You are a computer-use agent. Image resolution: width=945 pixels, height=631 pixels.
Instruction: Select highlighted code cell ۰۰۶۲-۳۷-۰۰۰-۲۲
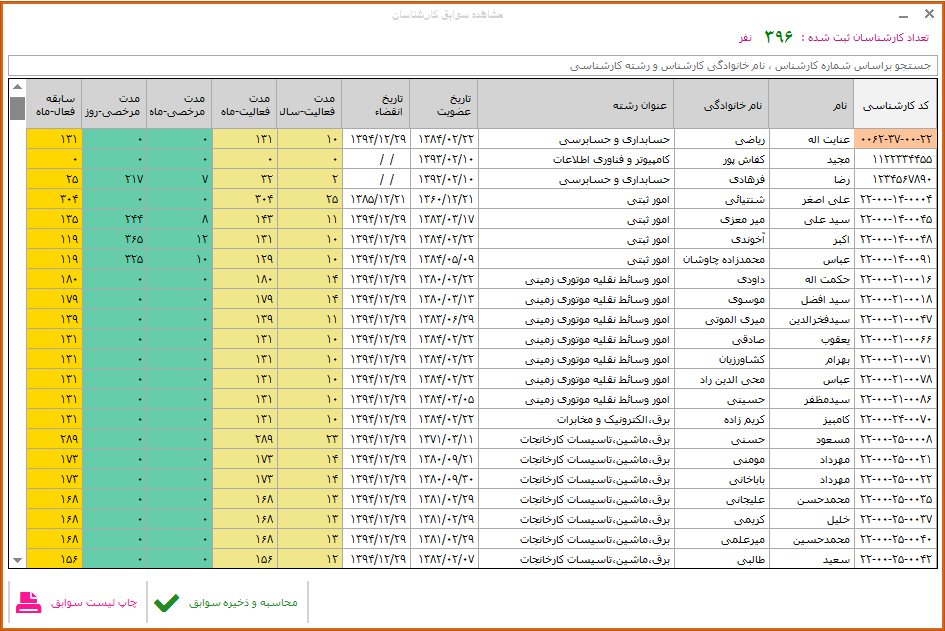click(x=896, y=139)
